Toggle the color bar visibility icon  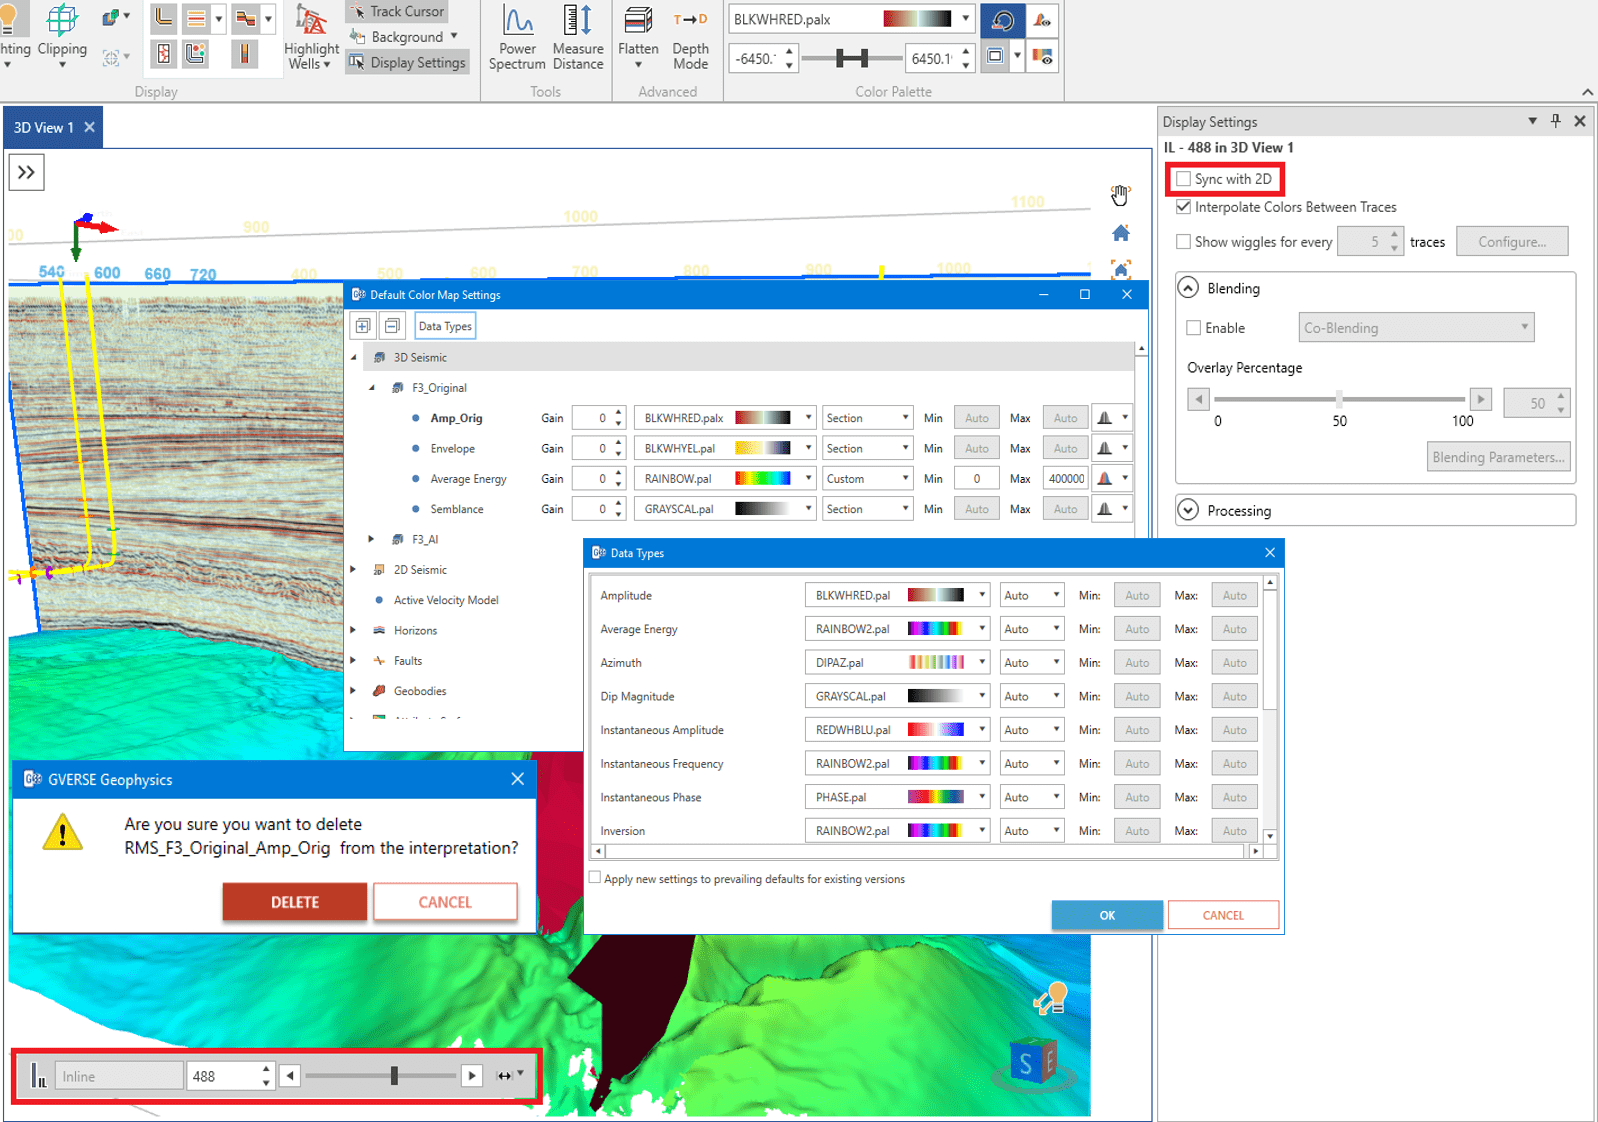1042,57
